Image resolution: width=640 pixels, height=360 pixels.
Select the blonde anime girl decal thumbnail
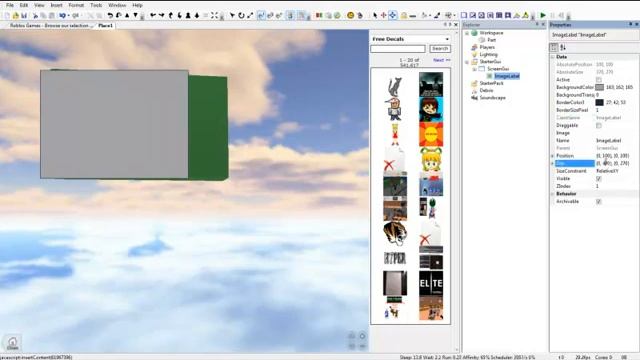coord(431,159)
